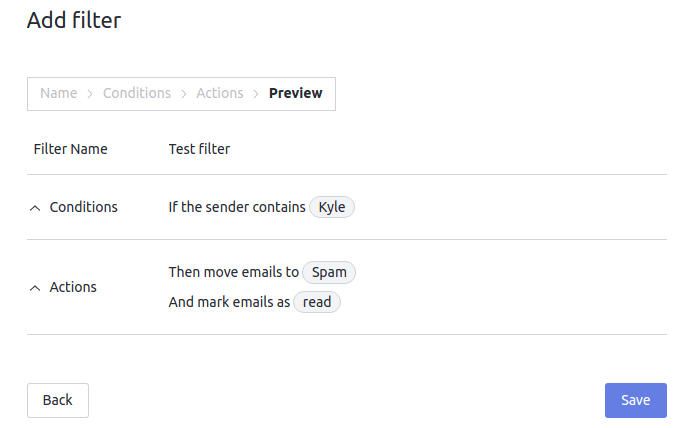
Task: Click the chevron between Name and Conditions
Action: point(90,93)
